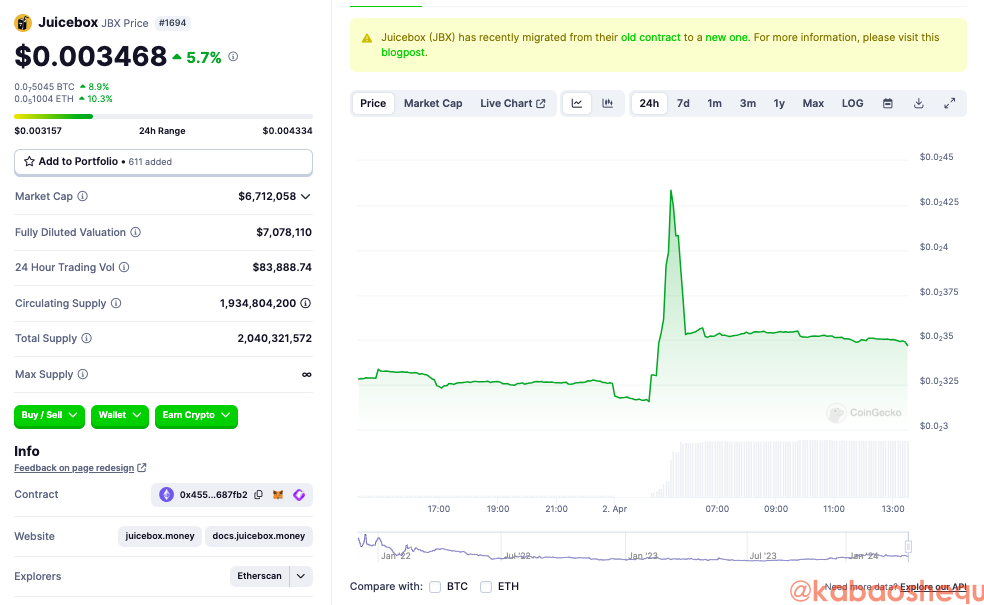Select the 7d time range
The height and width of the screenshot is (605, 984).
point(683,104)
